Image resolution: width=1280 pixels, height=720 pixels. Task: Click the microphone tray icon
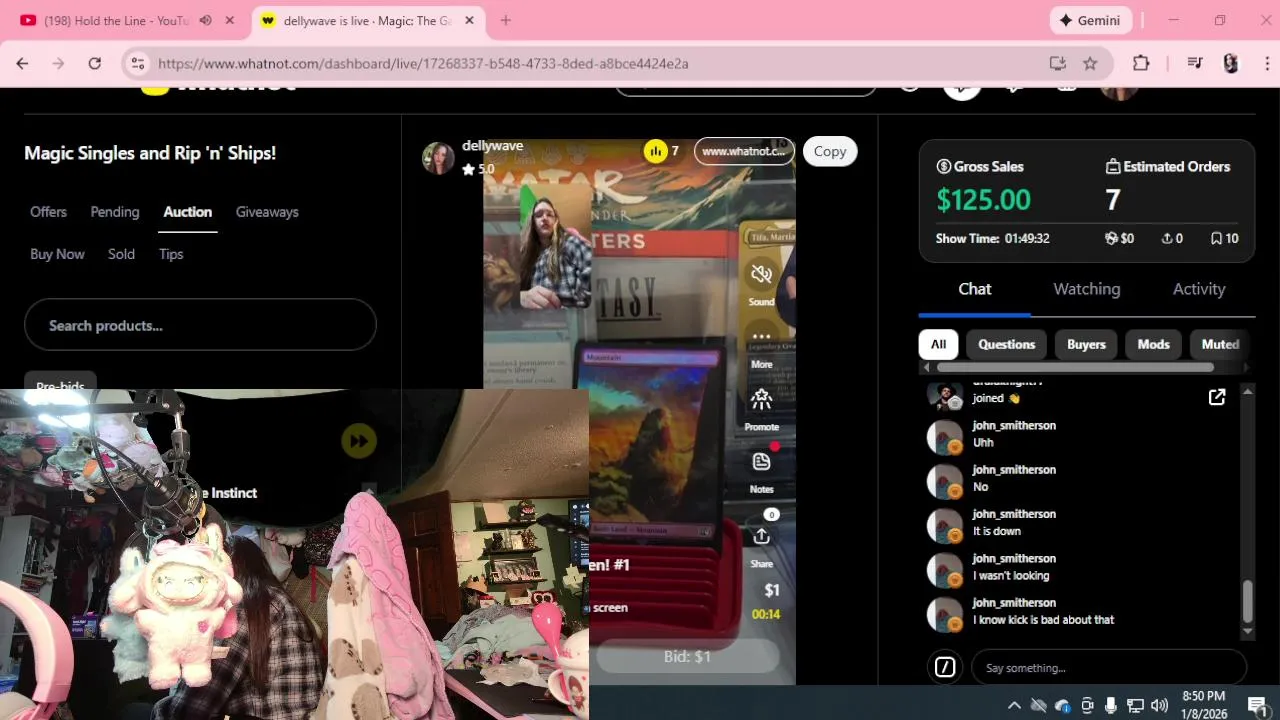coord(1111,705)
